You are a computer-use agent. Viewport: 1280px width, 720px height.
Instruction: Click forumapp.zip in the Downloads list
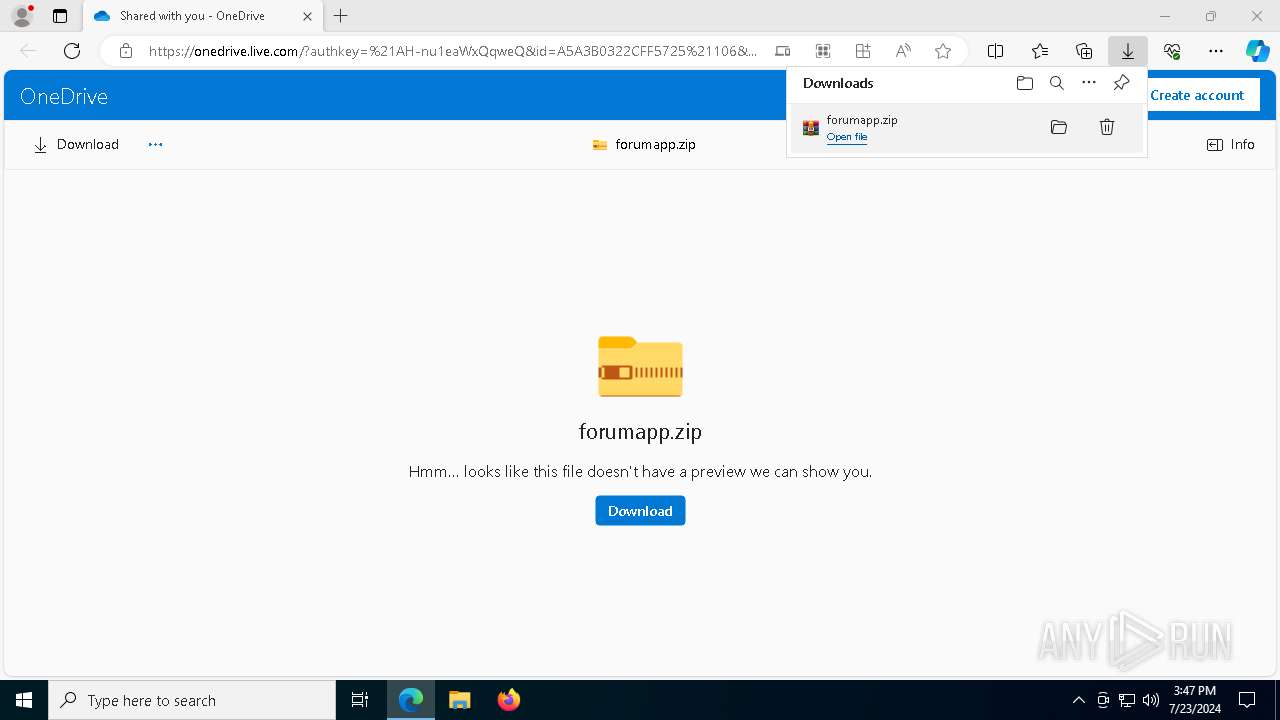pyautogui.click(x=862, y=120)
